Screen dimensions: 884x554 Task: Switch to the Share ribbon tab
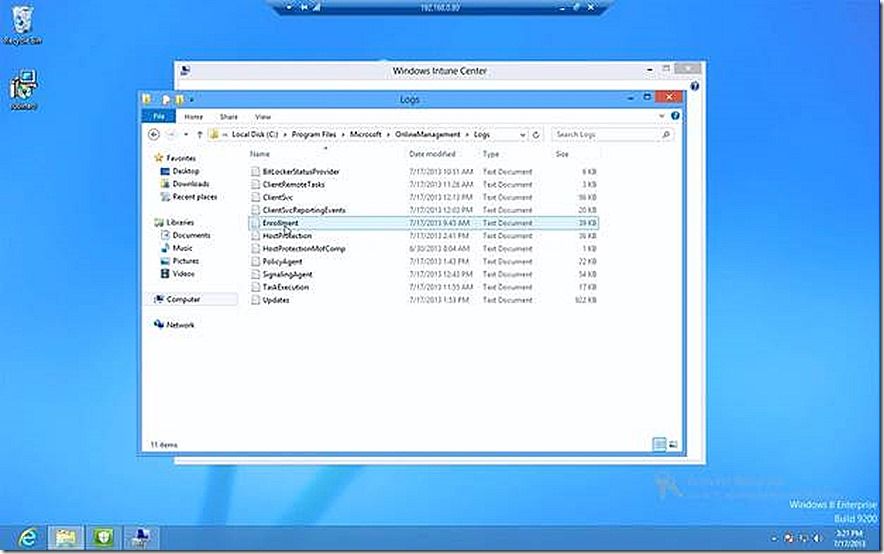pyautogui.click(x=228, y=117)
